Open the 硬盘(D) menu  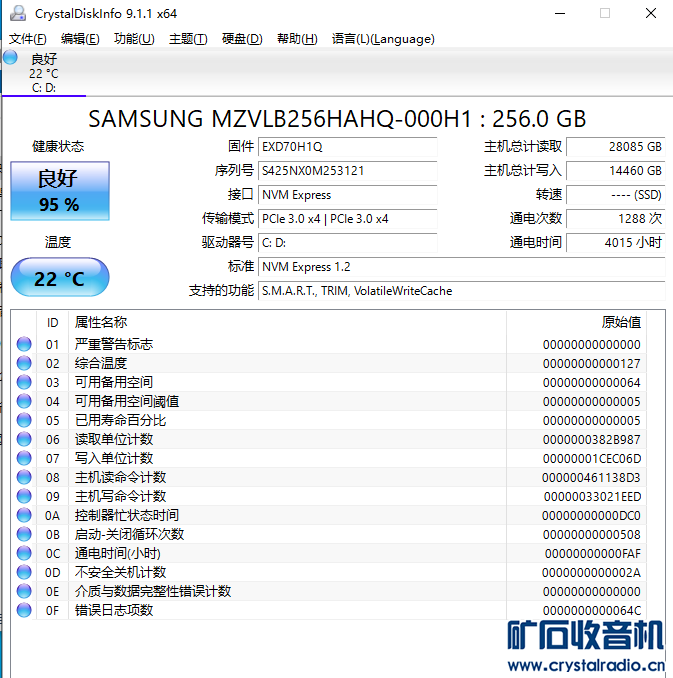tap(242, 39)
